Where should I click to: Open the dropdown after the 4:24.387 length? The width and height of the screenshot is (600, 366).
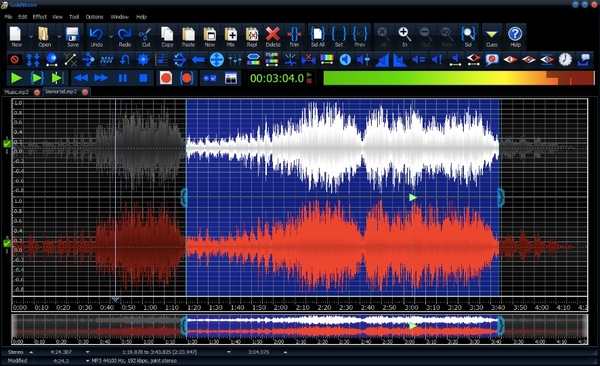(x=88, y=352)
